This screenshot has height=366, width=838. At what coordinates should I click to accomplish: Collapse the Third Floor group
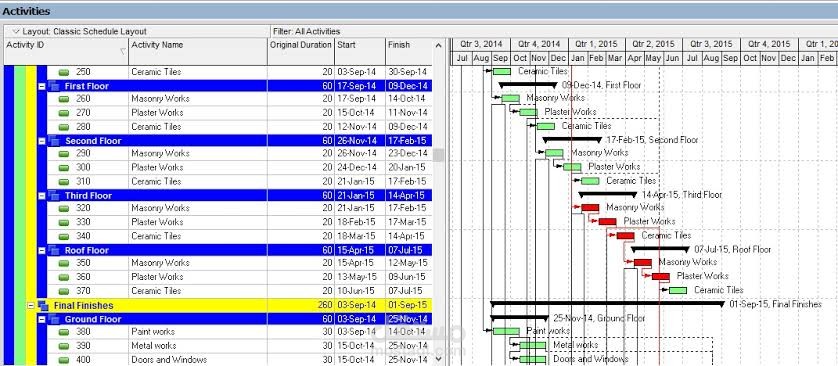point(42,196)
